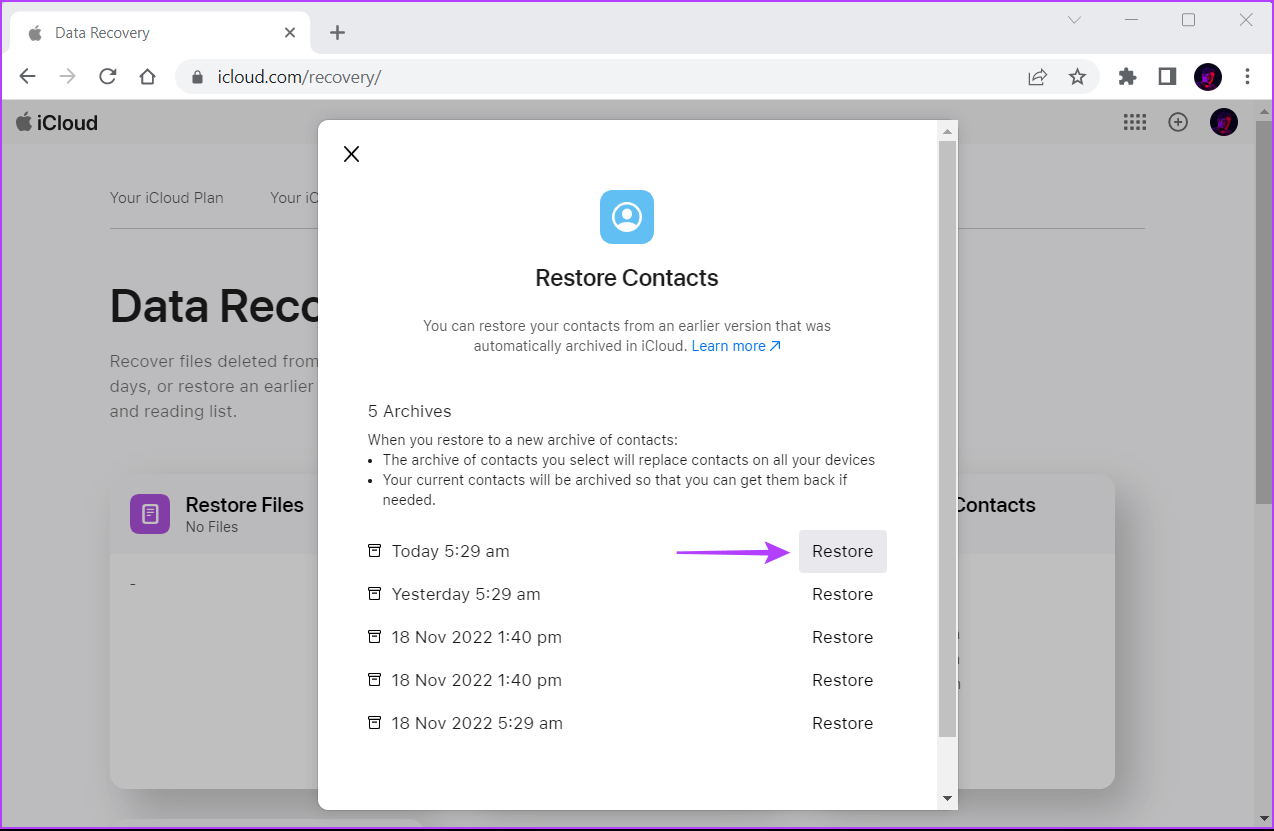Restore the Today 5:29 am archive
This screenshot has height=831, width=1274.
[843, 551]
